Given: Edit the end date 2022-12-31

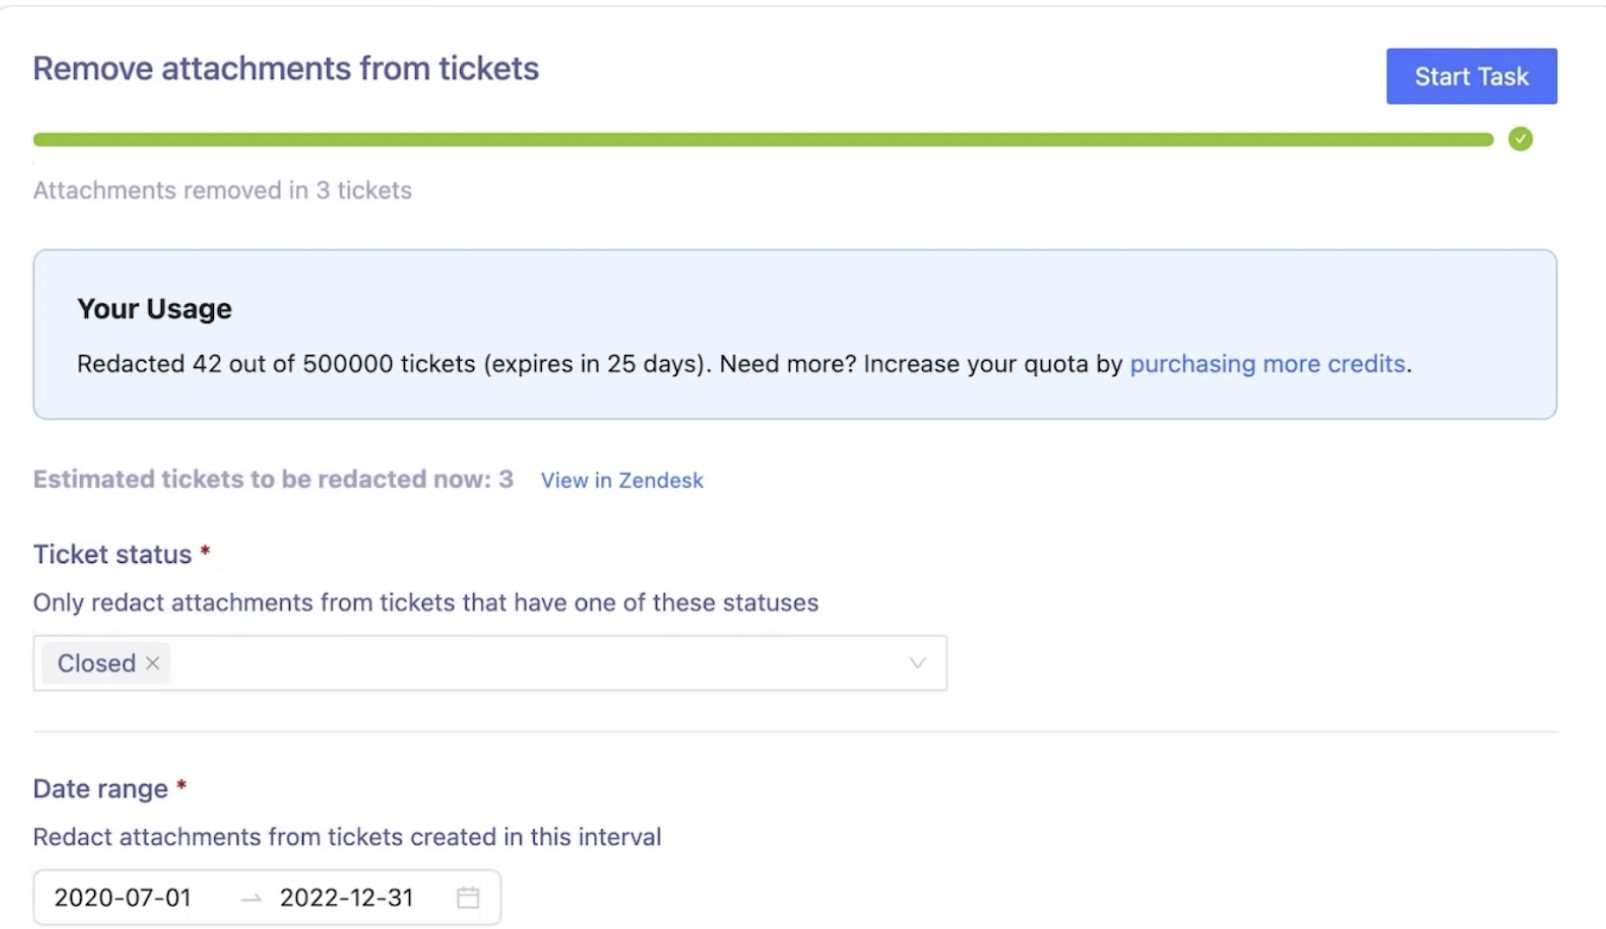Looking at the screenshot, I should pos(346,897).
